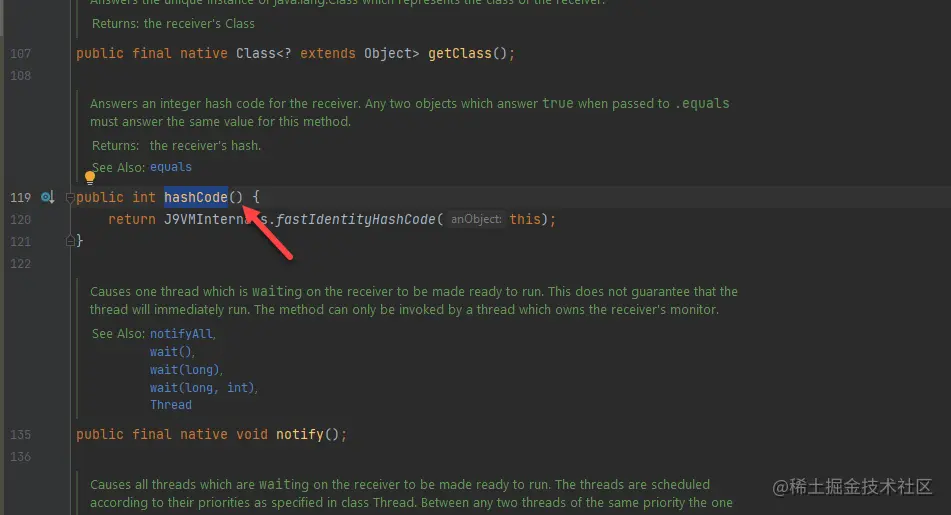Click the highlighted hashCode method name

pos(195,197)
